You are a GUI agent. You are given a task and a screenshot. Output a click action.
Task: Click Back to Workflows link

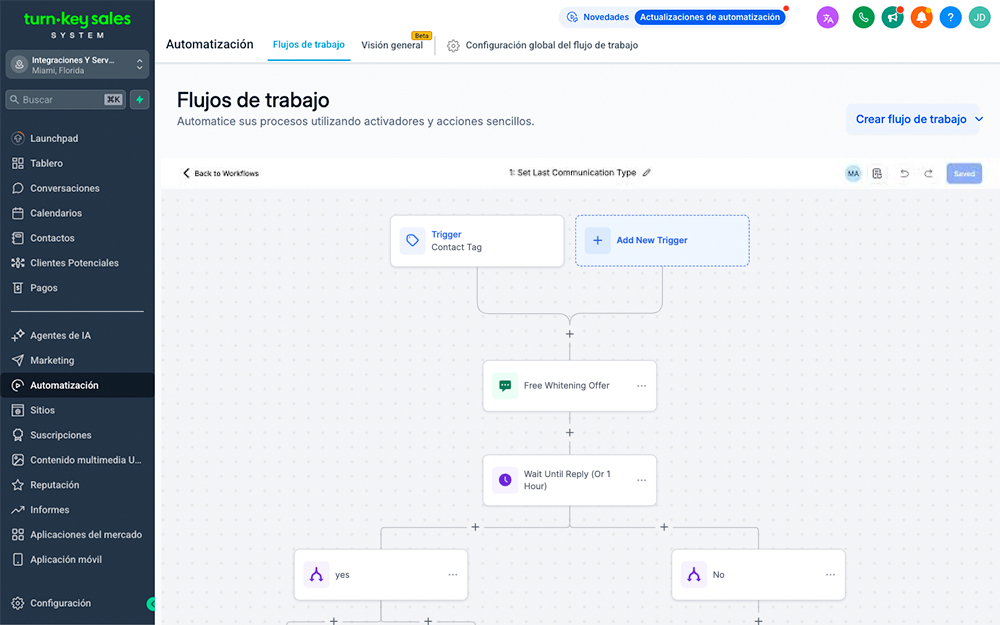click(x=221, y=173)
